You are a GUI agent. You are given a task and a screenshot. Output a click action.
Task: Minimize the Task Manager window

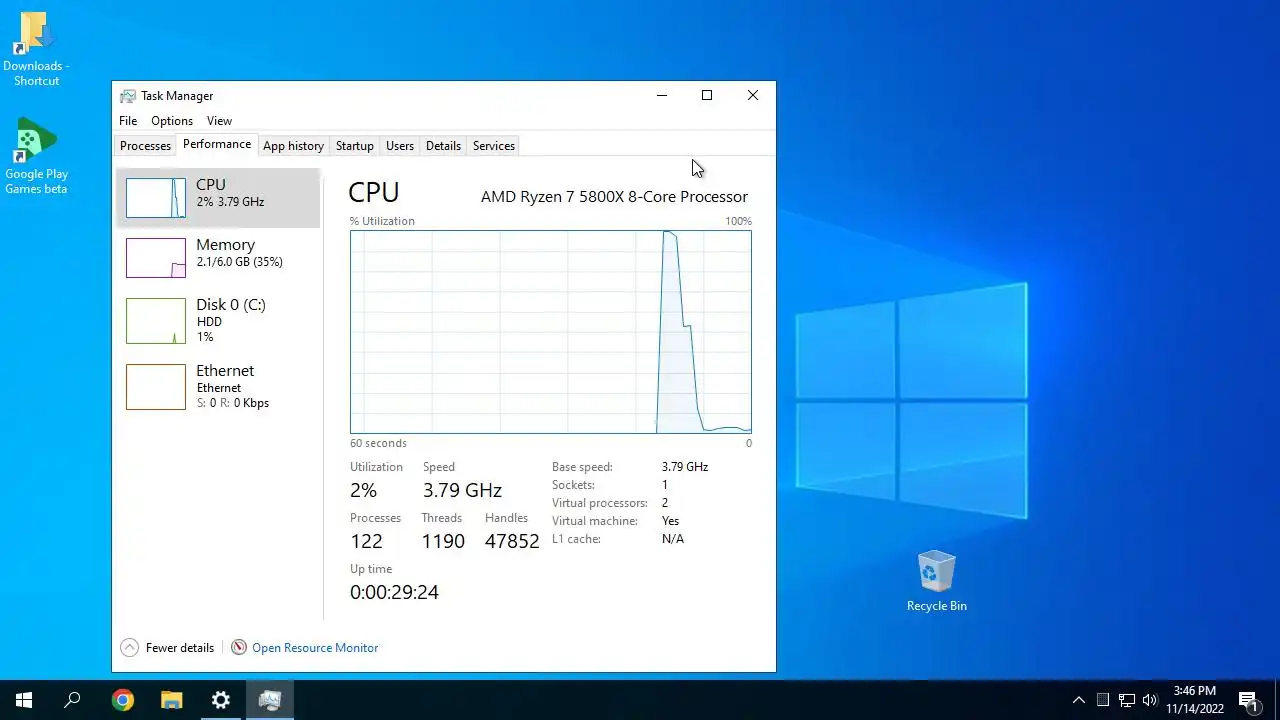661,95
